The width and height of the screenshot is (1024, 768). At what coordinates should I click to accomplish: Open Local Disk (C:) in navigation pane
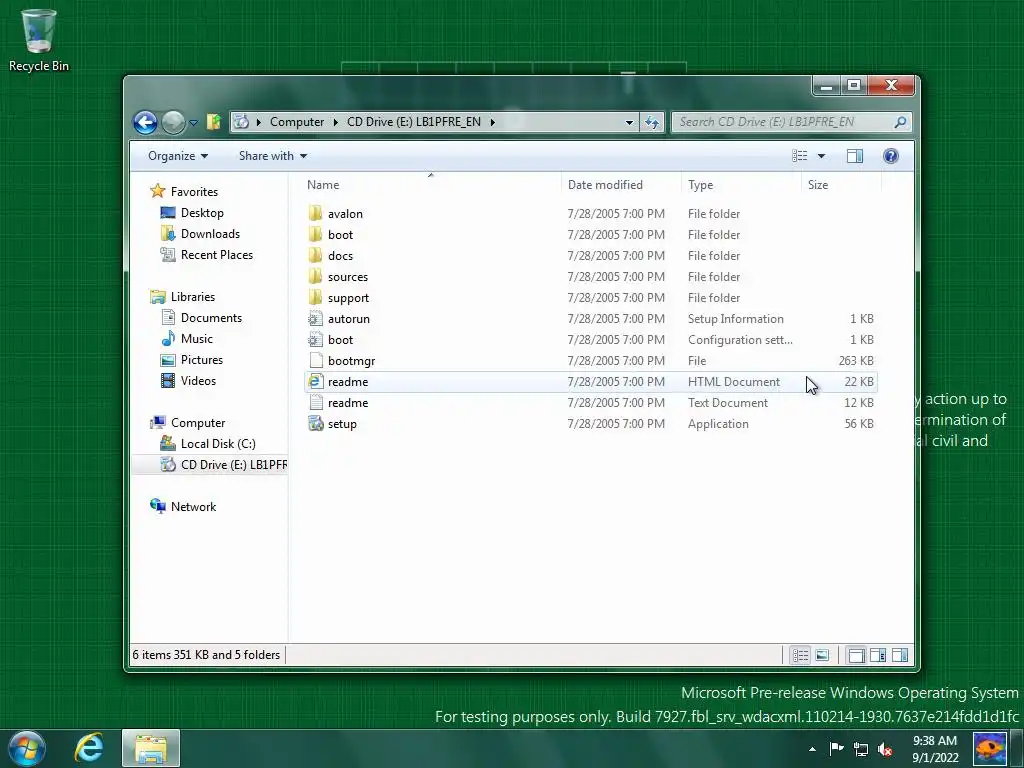click(217, 443)
